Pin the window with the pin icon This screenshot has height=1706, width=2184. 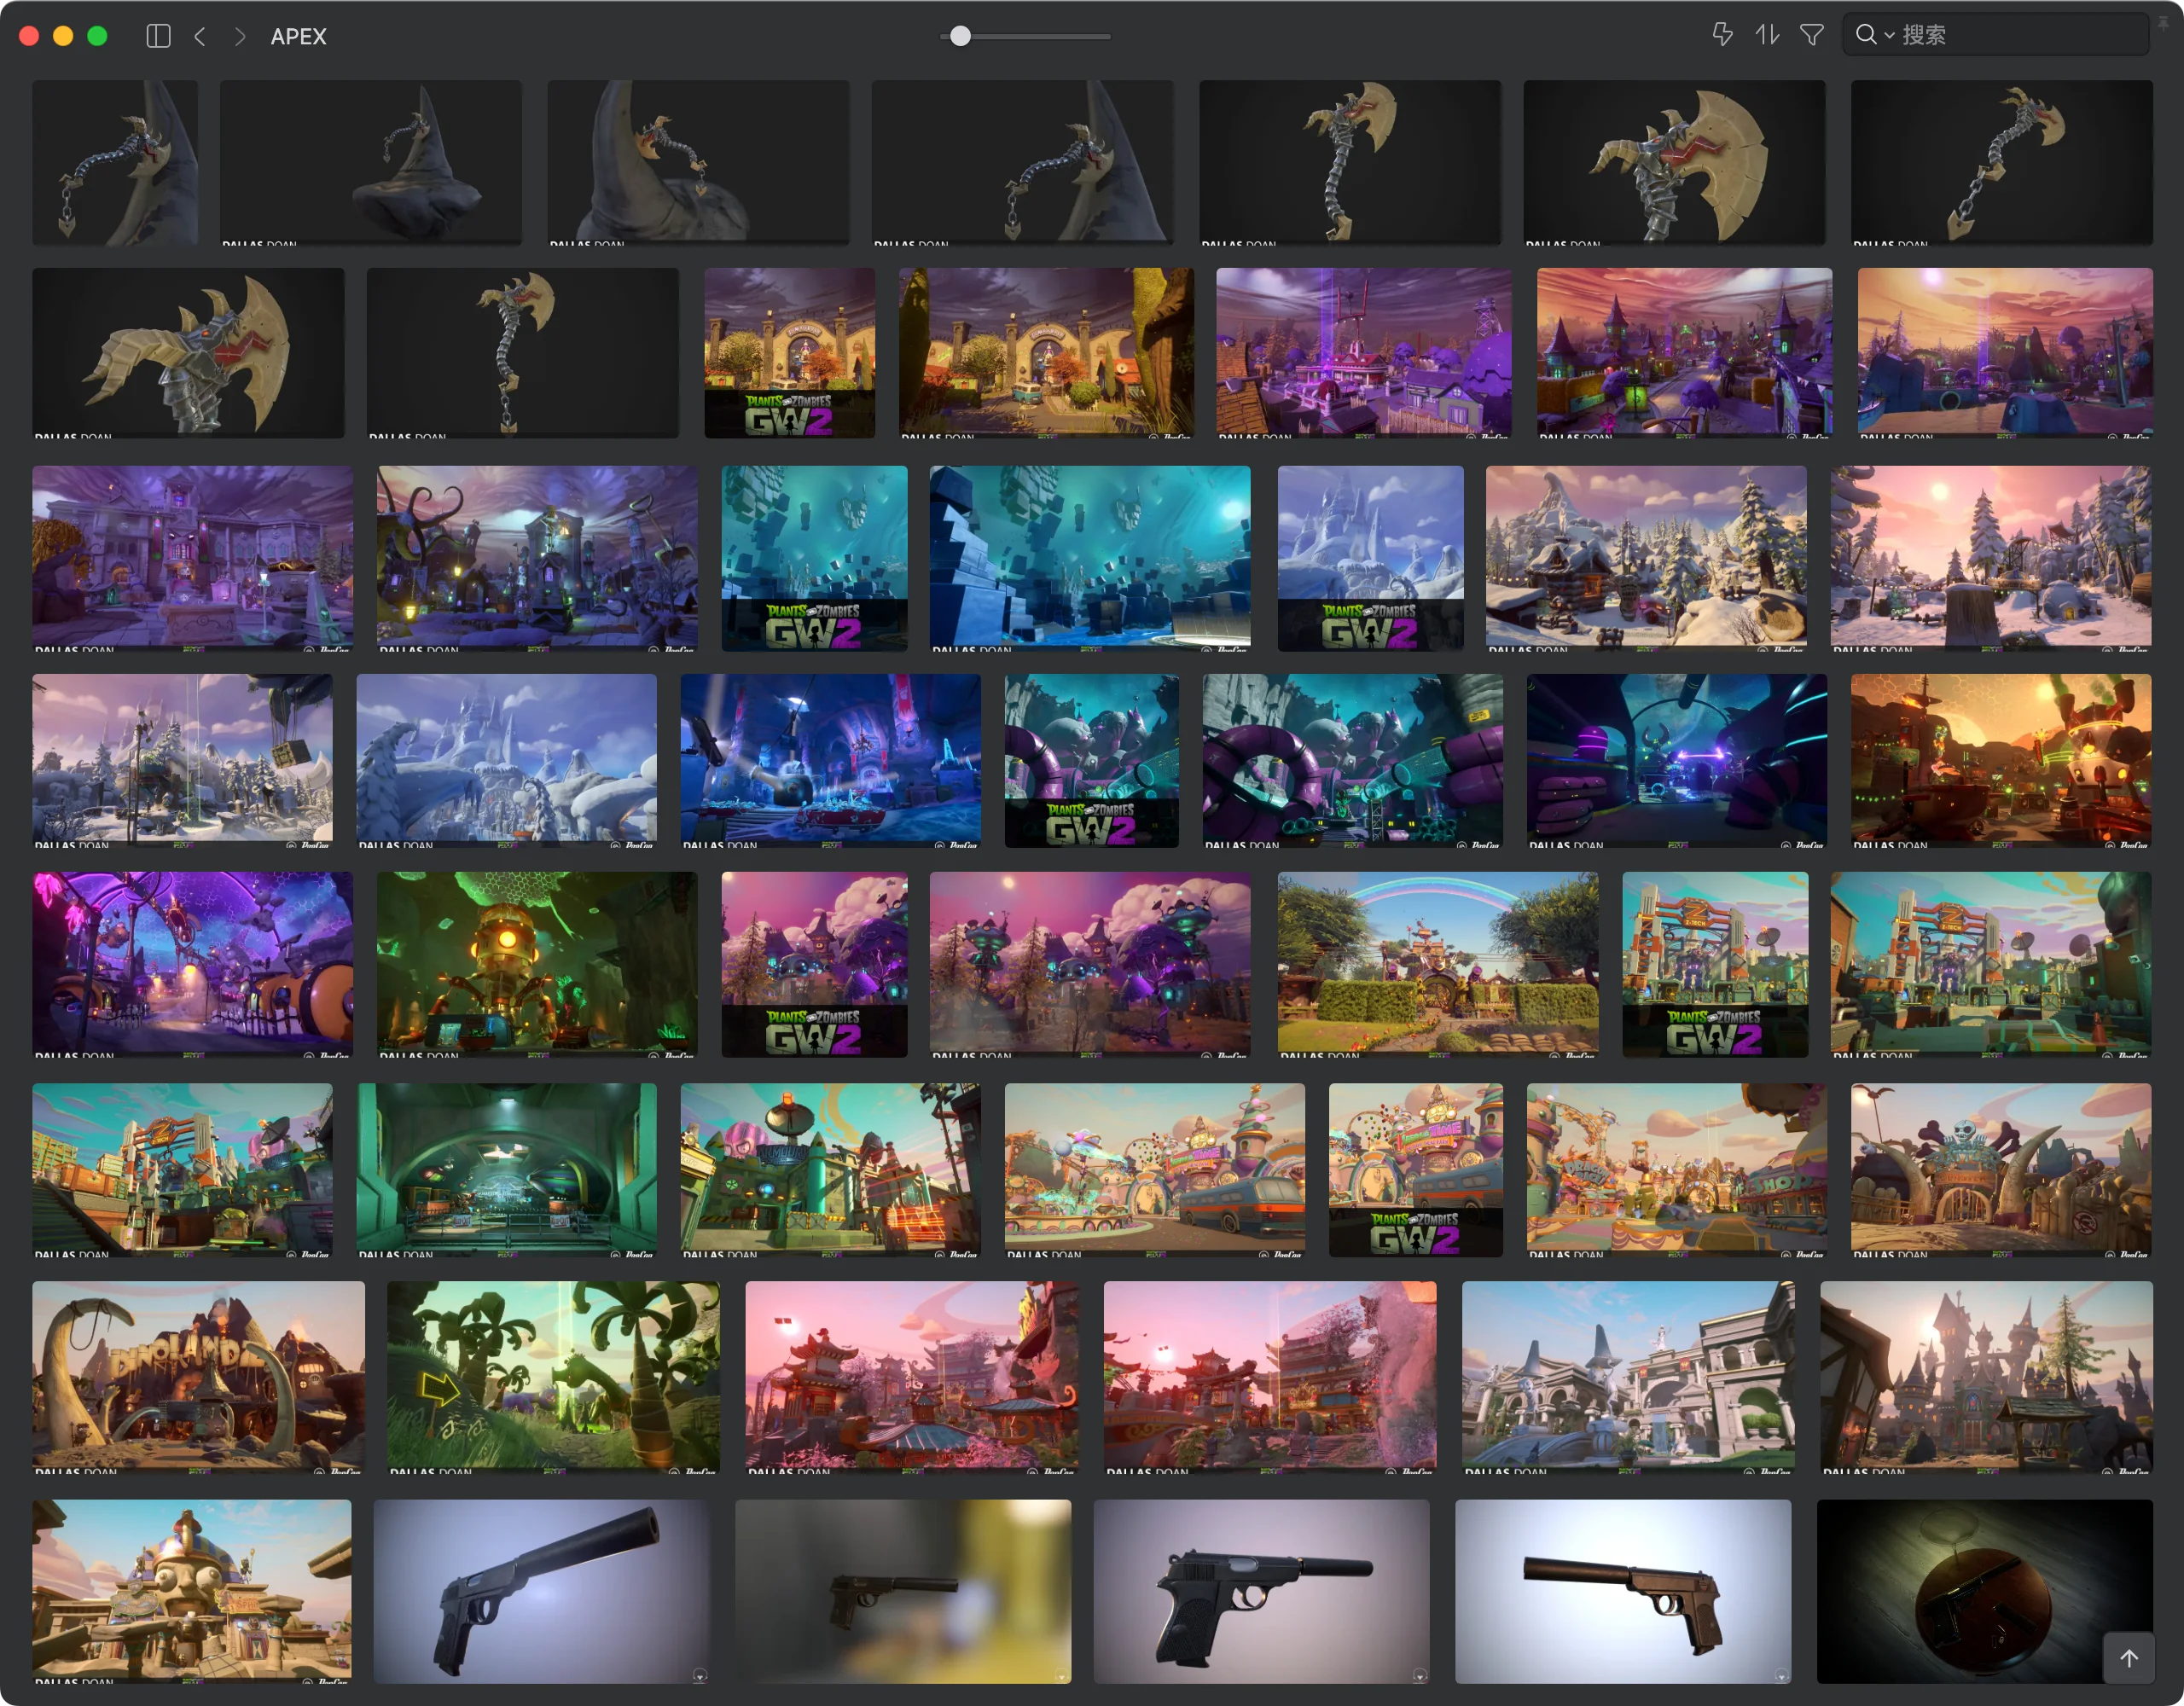[2162, 24]
